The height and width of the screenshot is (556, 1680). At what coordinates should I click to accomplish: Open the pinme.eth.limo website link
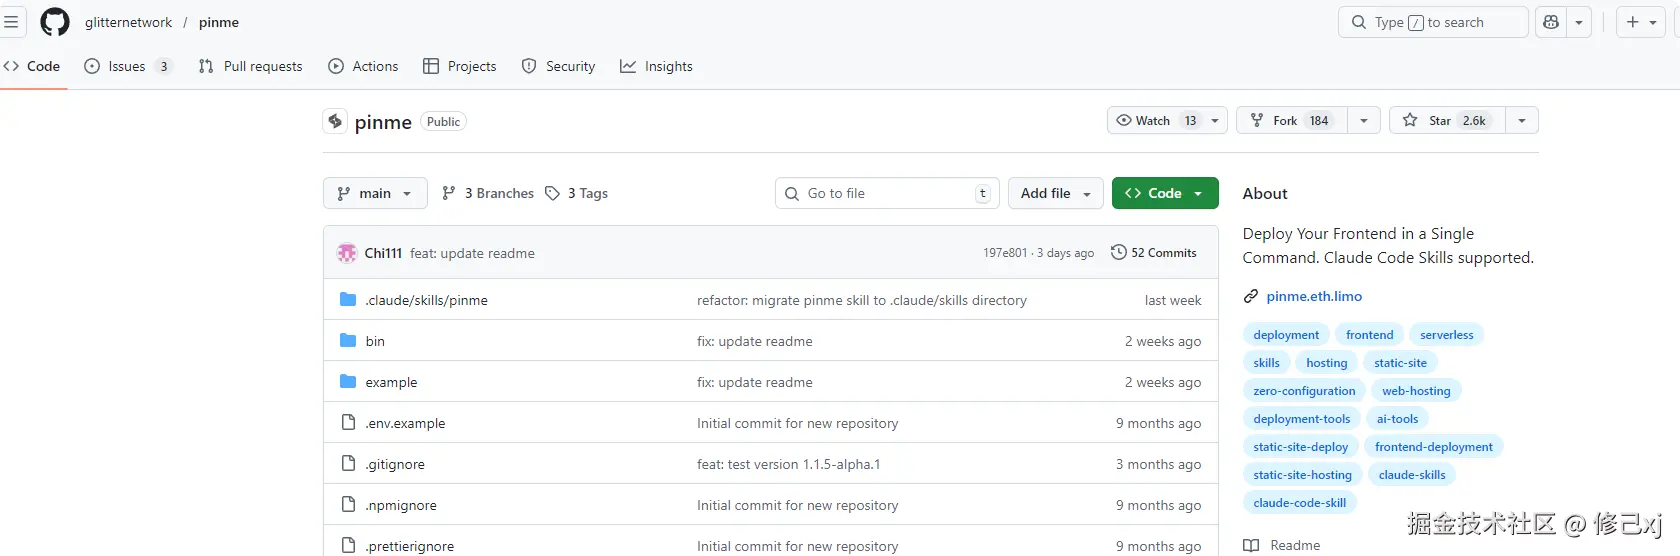[x=1314, y=296]
